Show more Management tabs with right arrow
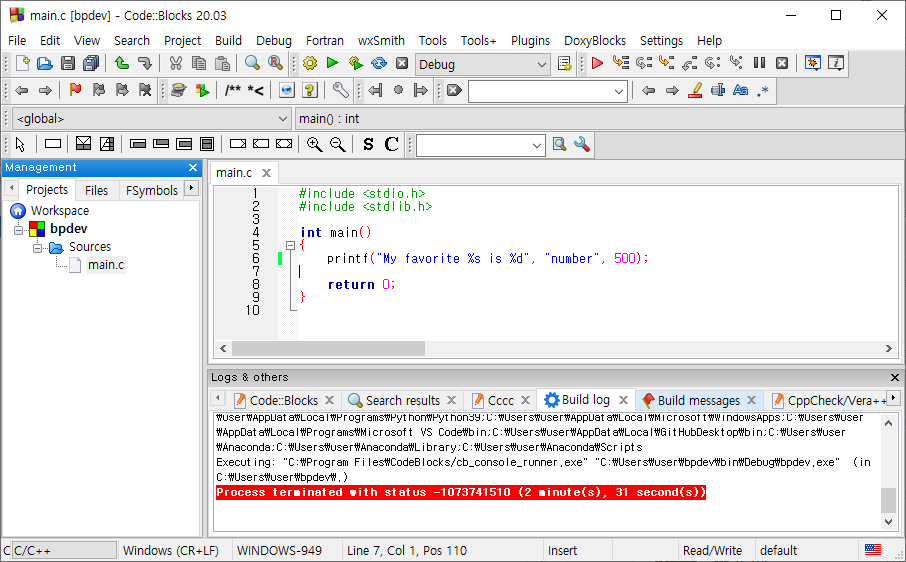 [x=191, y=188]
